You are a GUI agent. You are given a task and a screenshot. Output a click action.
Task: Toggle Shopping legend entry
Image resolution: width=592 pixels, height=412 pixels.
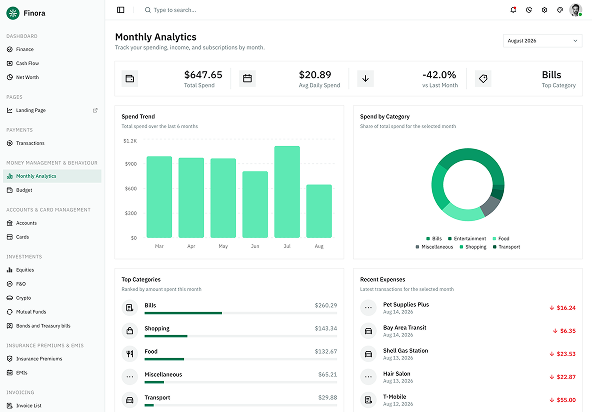pyautogui.click(x=473, y=247)
